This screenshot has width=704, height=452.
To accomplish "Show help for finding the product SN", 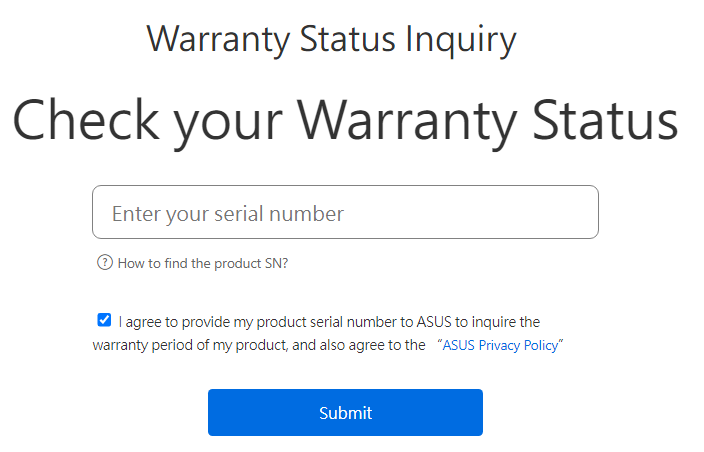I will (203, 264).
